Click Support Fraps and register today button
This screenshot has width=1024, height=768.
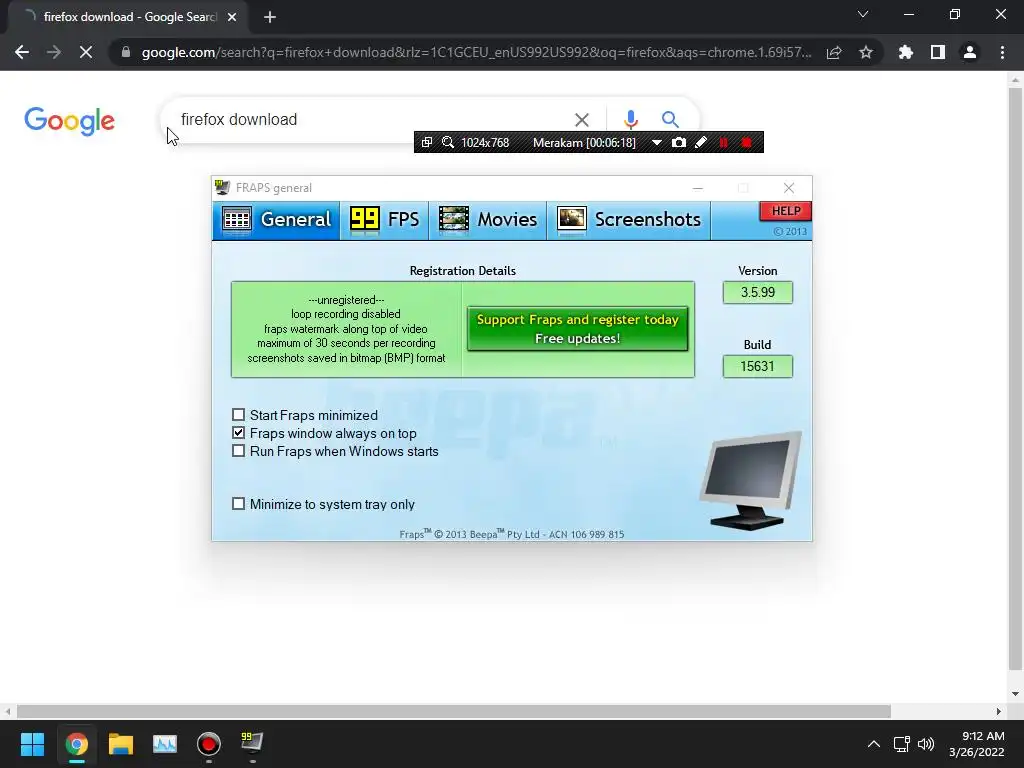click(x=577, y=328)
